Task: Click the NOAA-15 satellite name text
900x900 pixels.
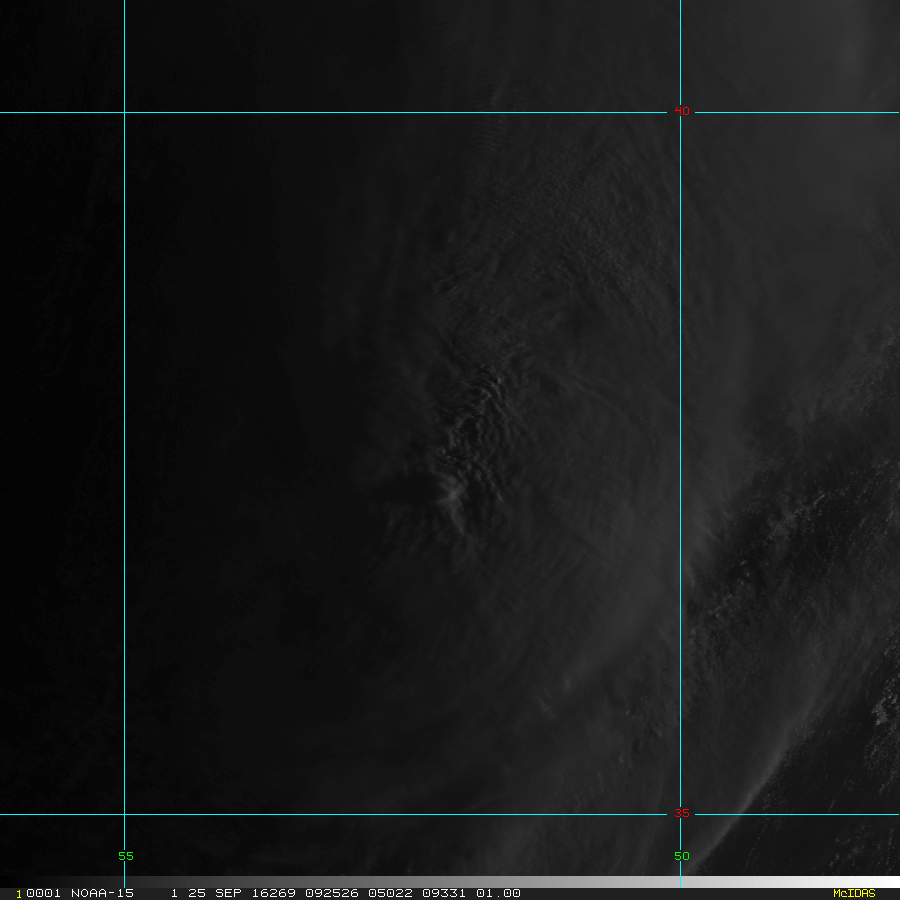Action: (x=102, y=893)
